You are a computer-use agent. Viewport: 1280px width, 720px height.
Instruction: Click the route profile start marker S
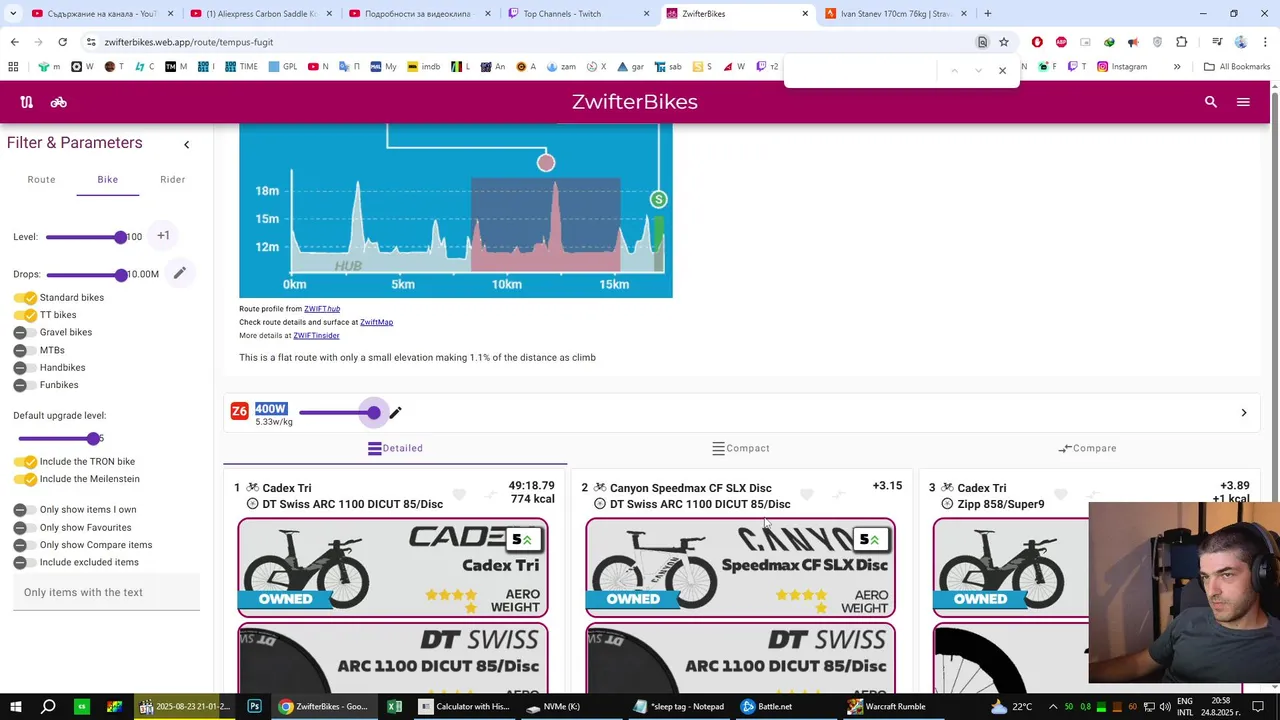point(658,200)
